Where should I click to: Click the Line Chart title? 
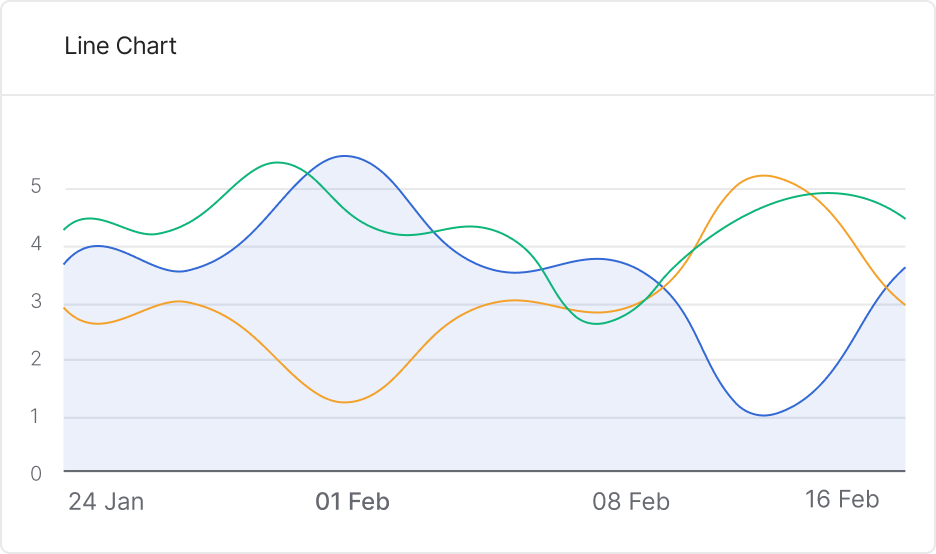click(120, 46)
